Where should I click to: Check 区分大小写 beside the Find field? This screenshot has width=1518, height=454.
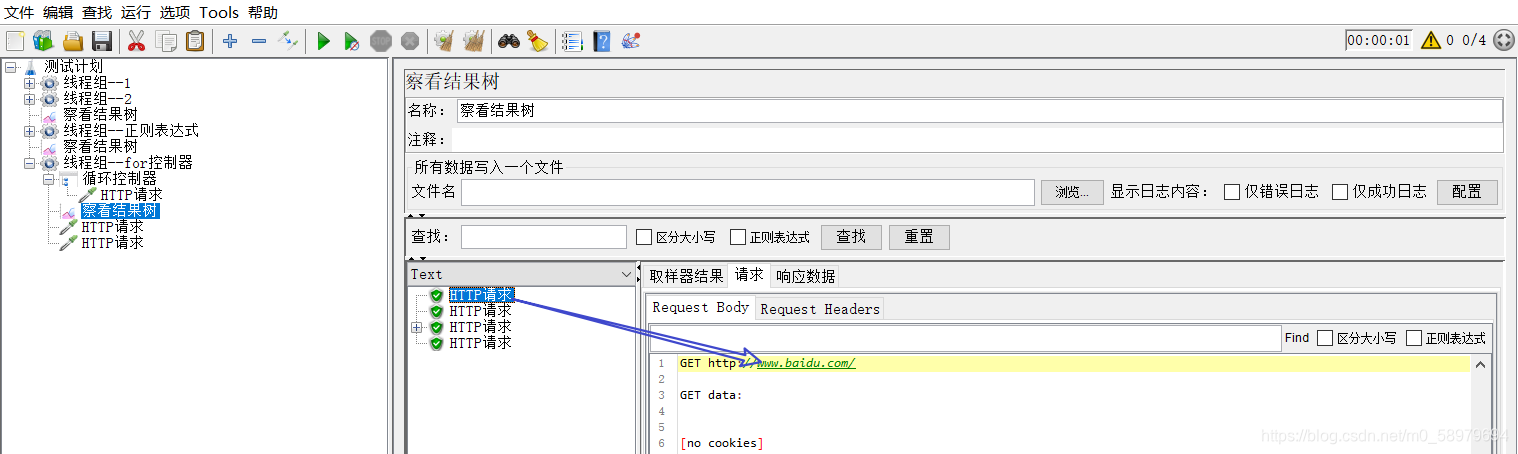pyautogui.click(x=1325, y=338)
